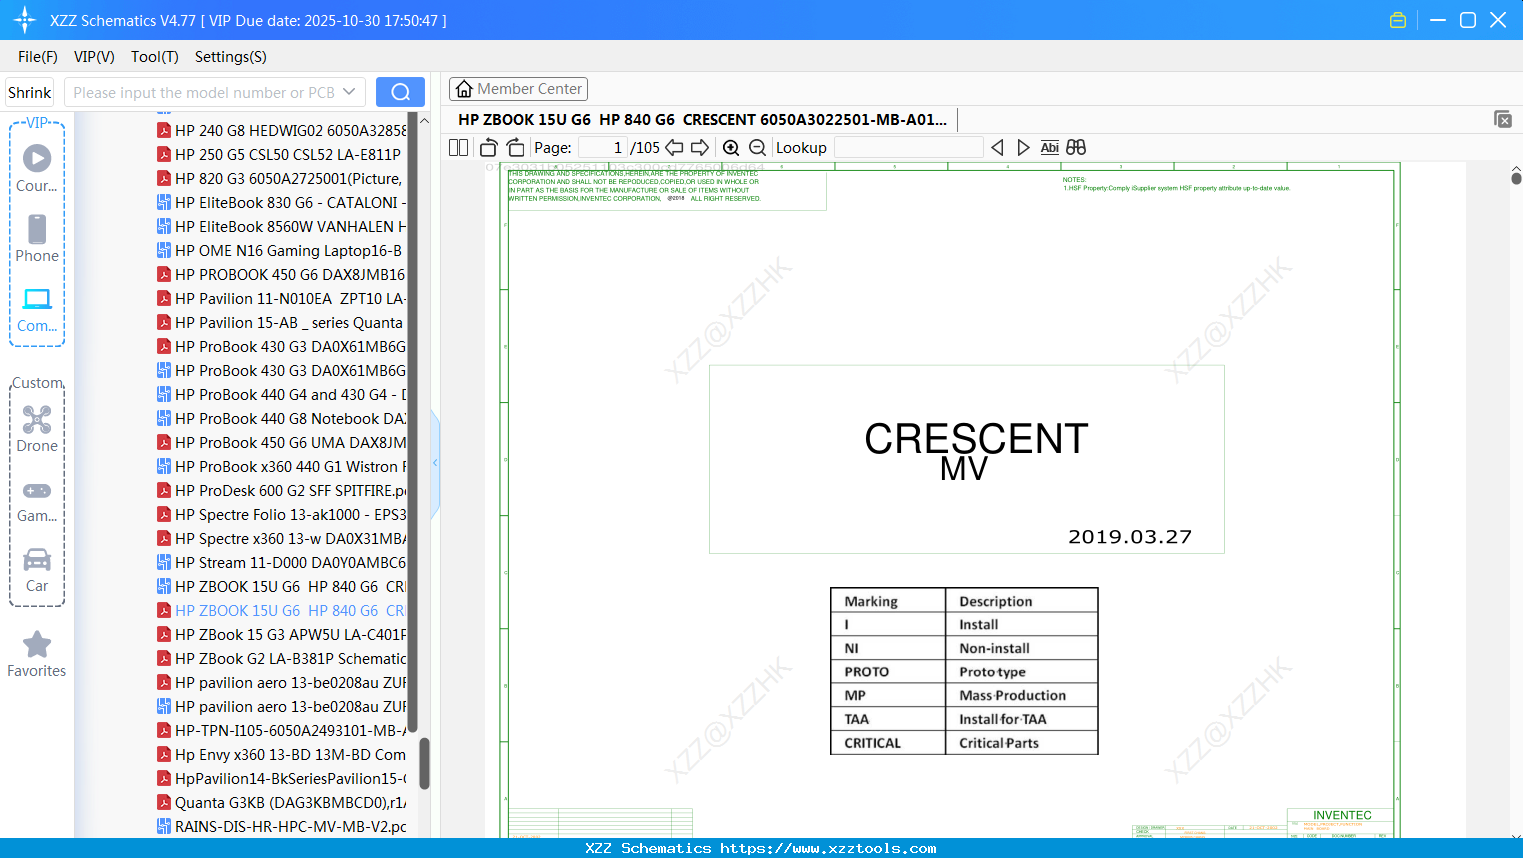Open HP ProBook 440 G4 and 430 G4
This screenshot has width=1523, height=858.
click(282, 394)
